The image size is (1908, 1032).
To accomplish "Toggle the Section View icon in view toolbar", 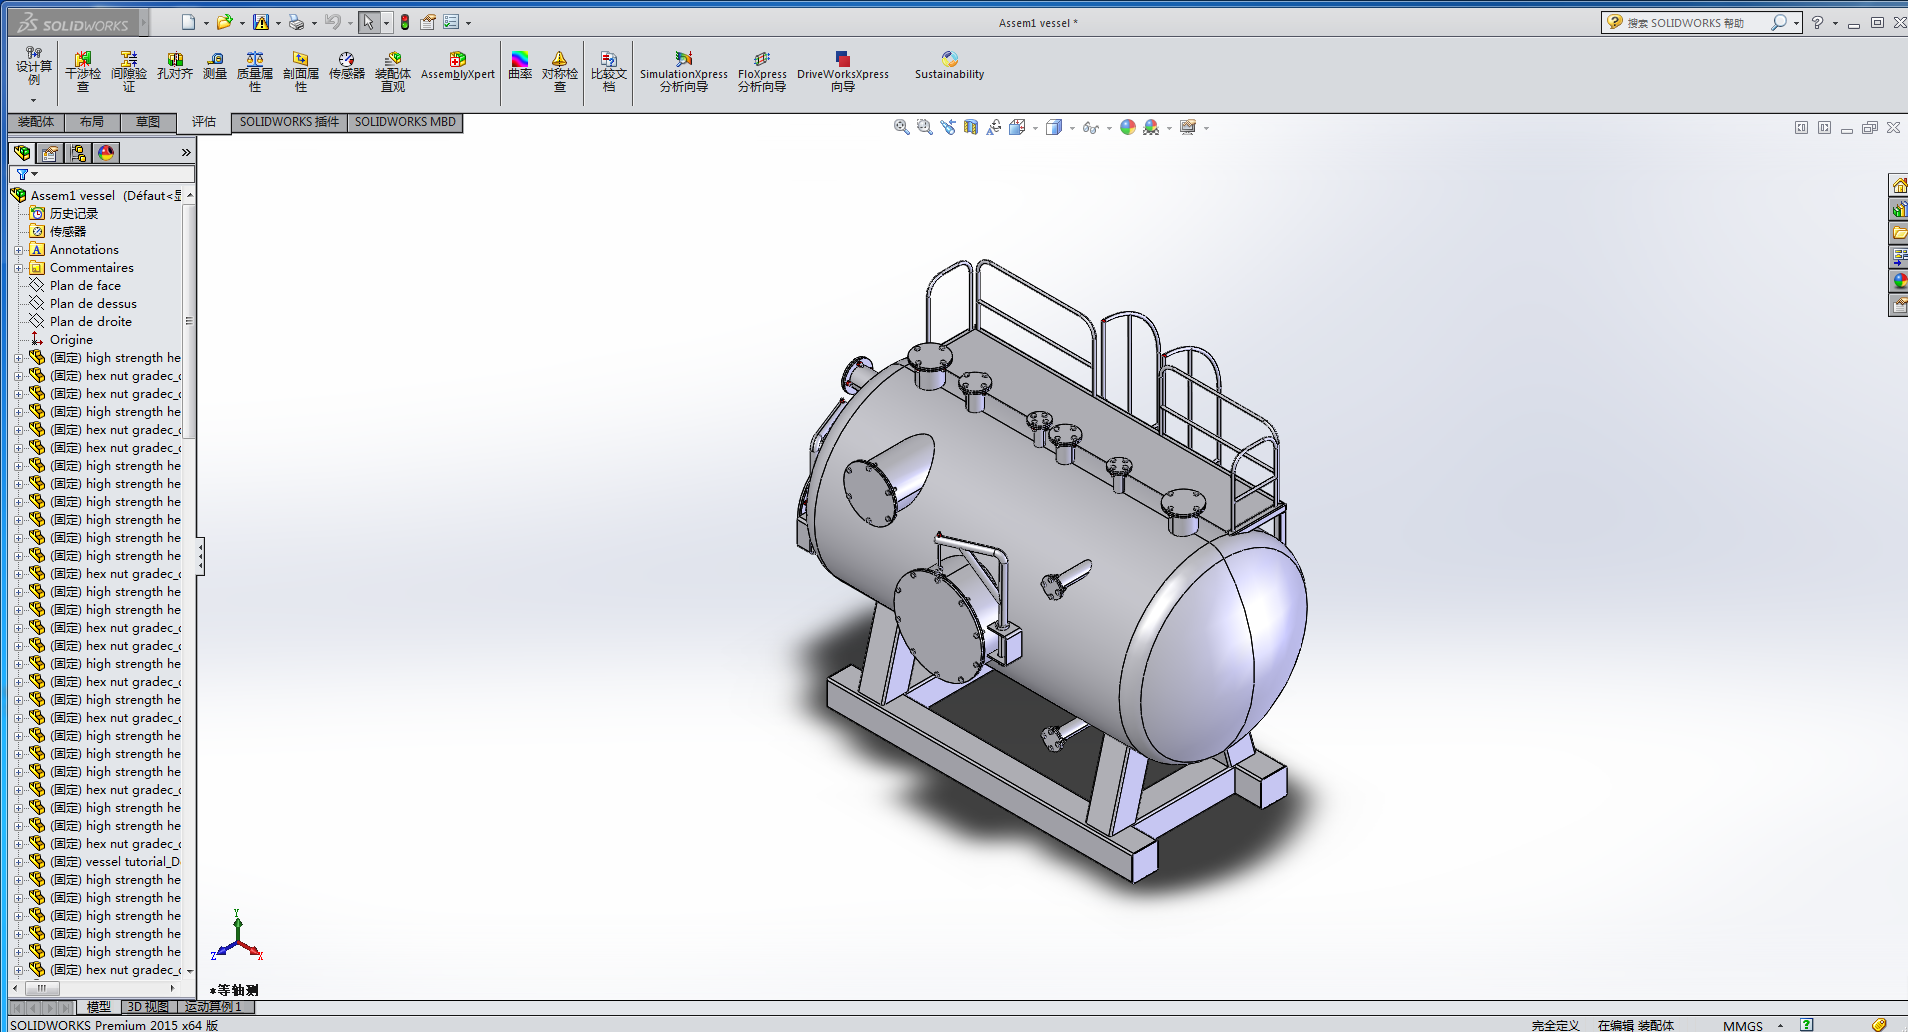I will click(x=970, y=127).
